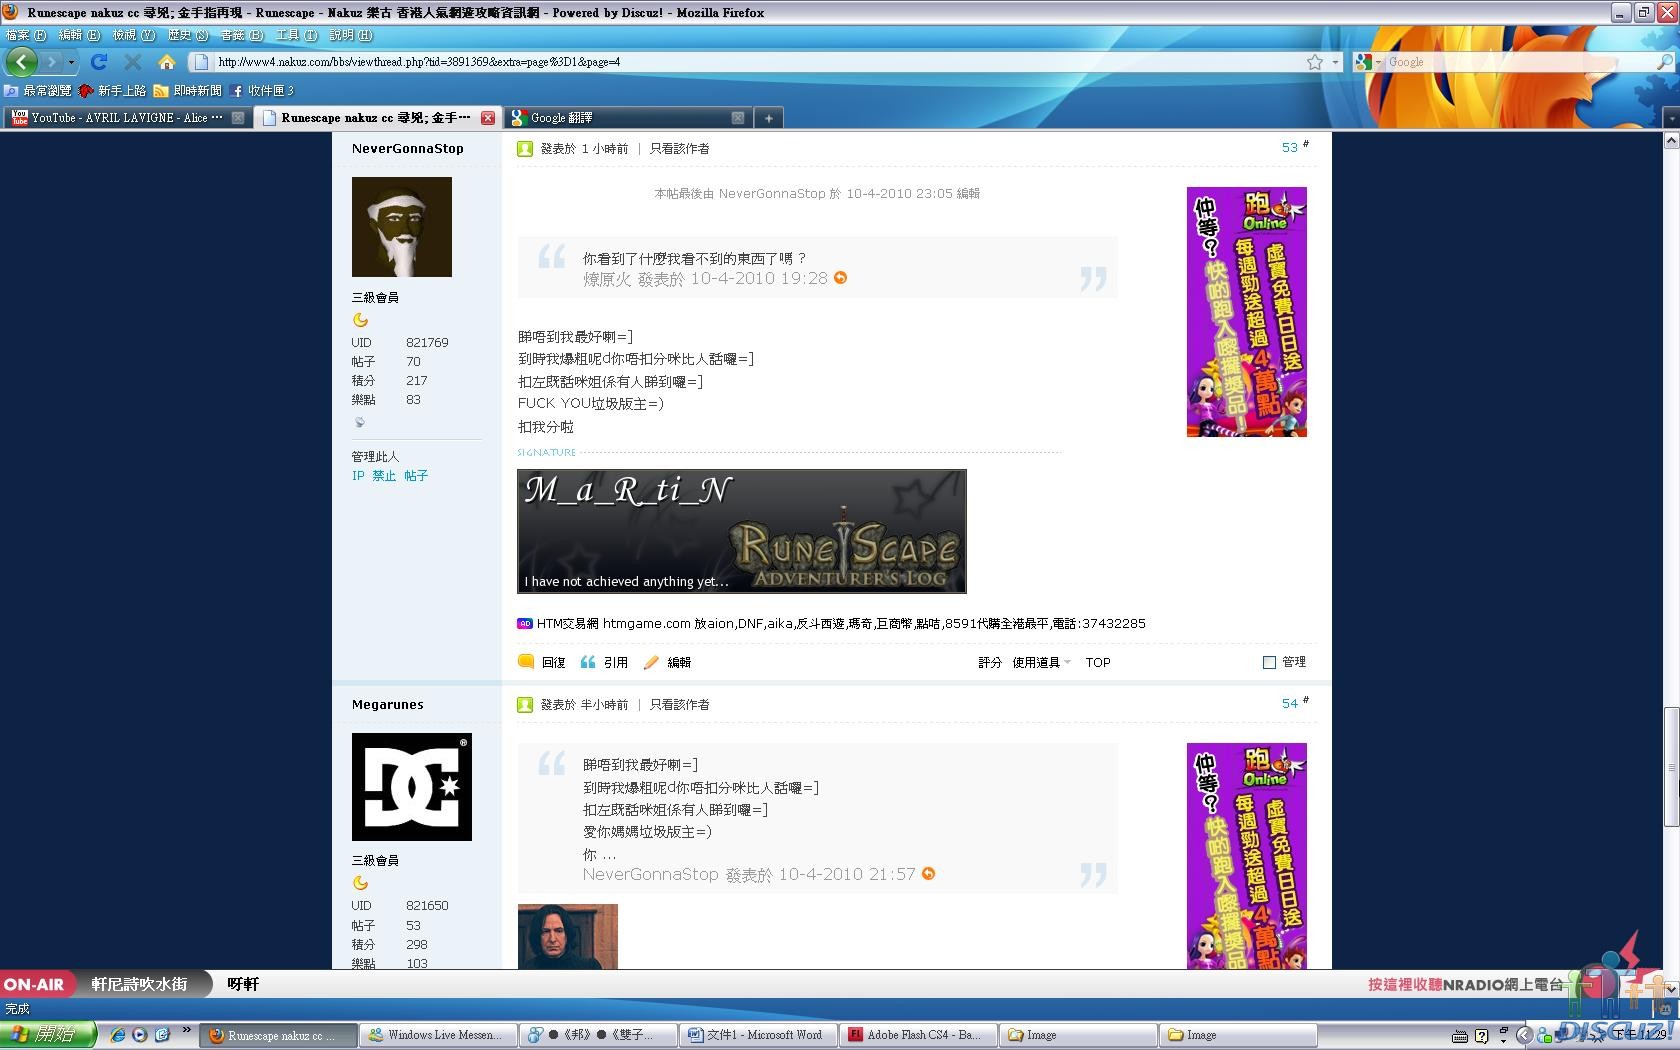The height and width of the screenshot is (1050, 1680).
Task: Click the 回復 reply icon in post 53
Action: (527, 662)
